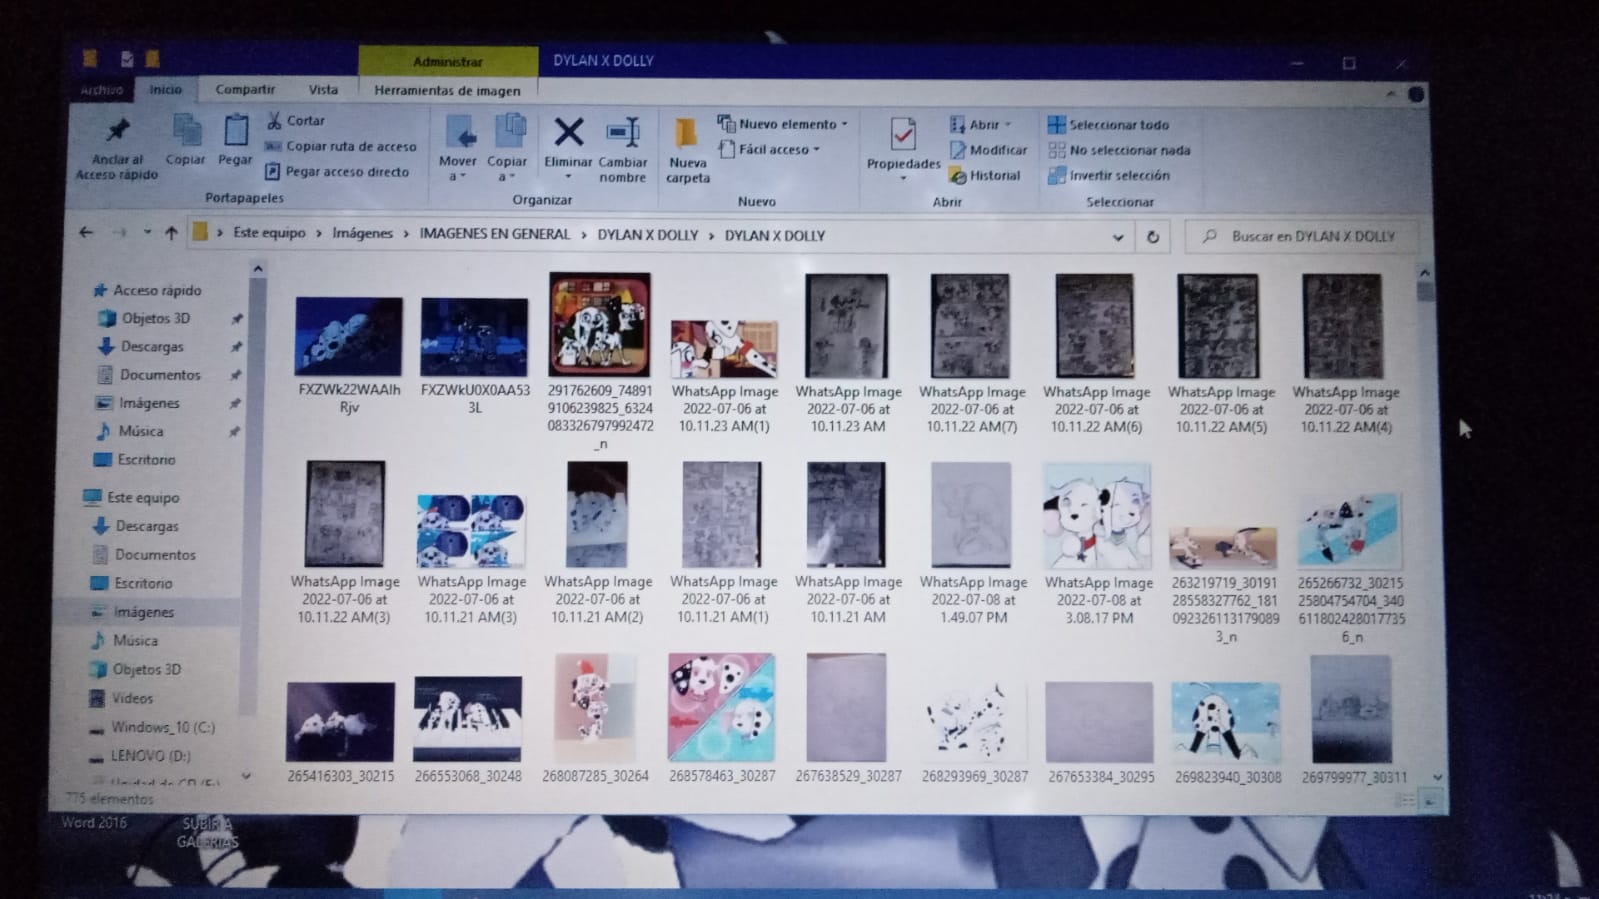Create a Nueva carpeta
Image resolution: width=1599 pixels, height=899 pixels.
pos(687,150)
